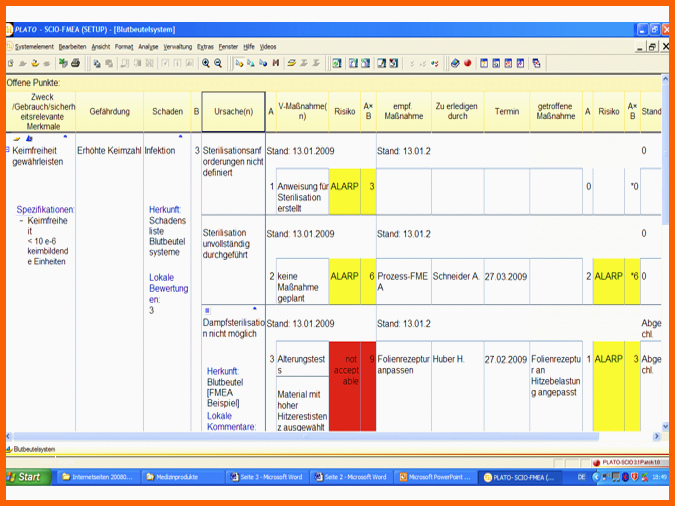The image size is (675, 506).
Task: Open the Windows Start button
Action: 28,477
